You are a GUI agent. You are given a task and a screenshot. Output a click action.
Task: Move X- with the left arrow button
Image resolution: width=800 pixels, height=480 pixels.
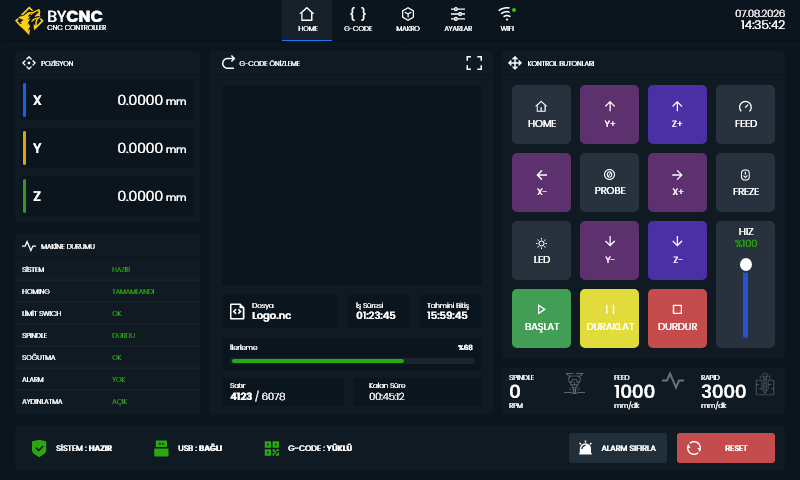click(541, 183)
